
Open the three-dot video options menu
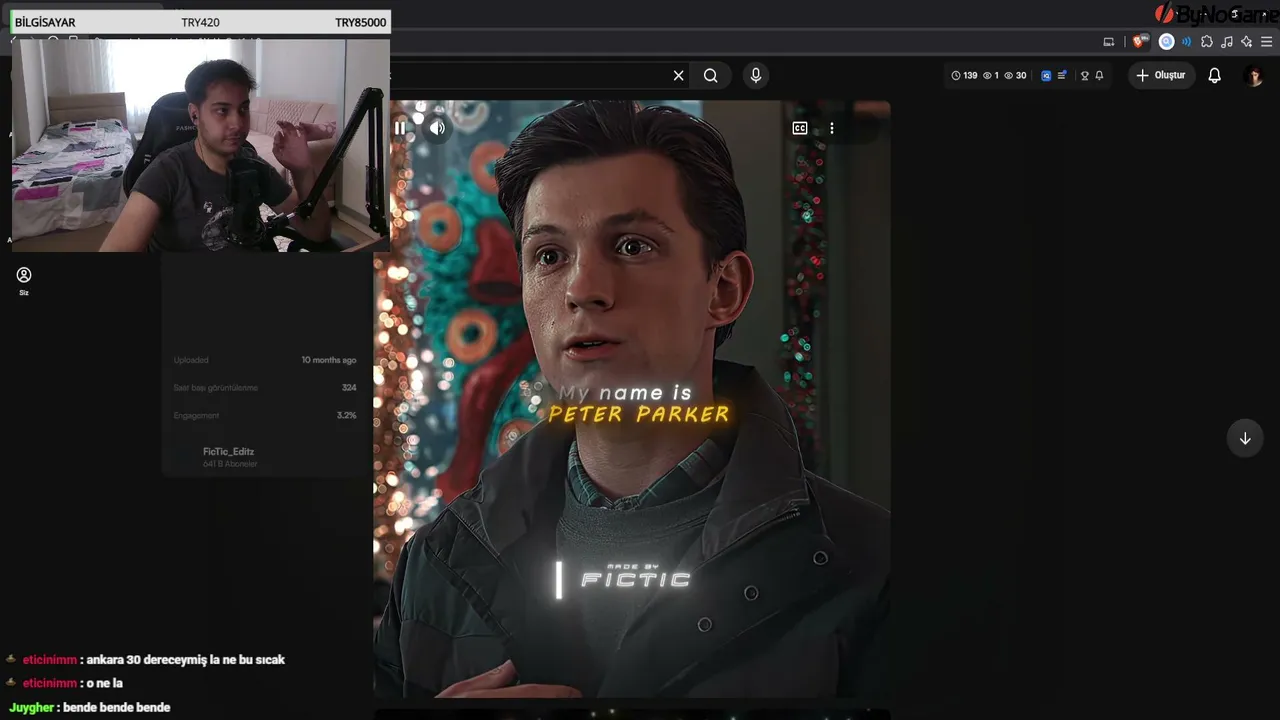coord(831,128)
